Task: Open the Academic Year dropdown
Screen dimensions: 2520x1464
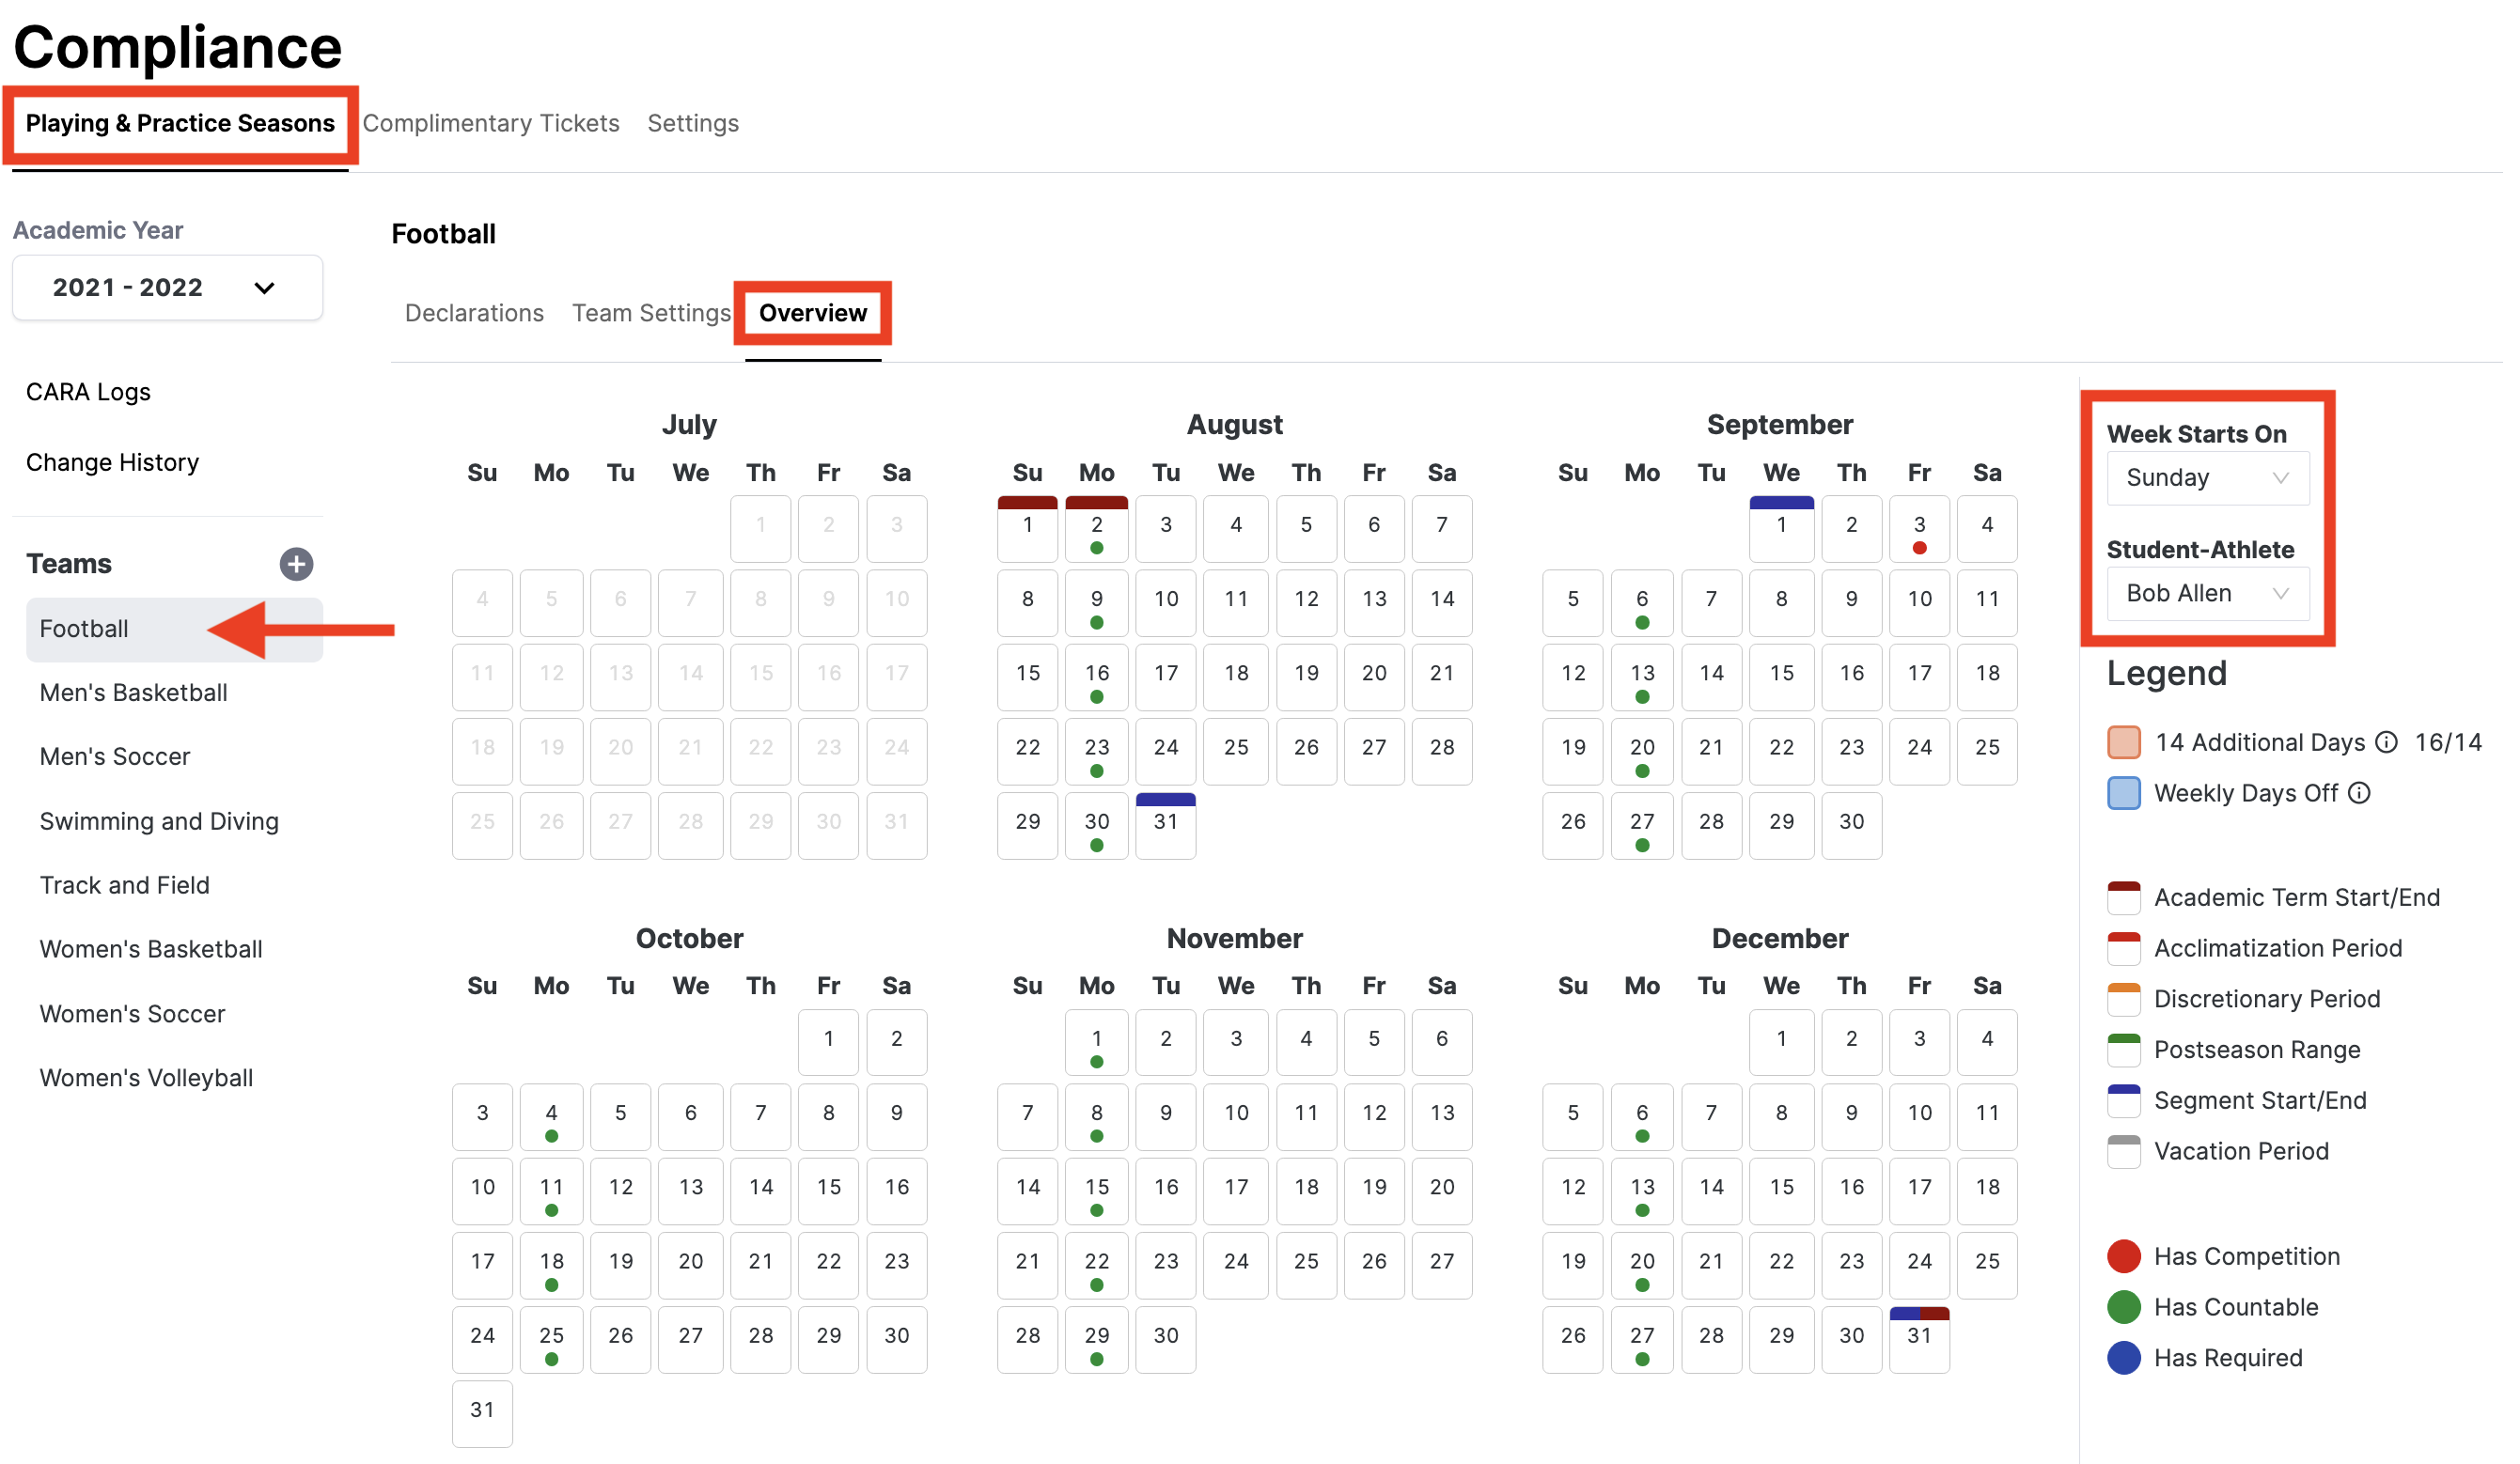Action: point(166,287)
